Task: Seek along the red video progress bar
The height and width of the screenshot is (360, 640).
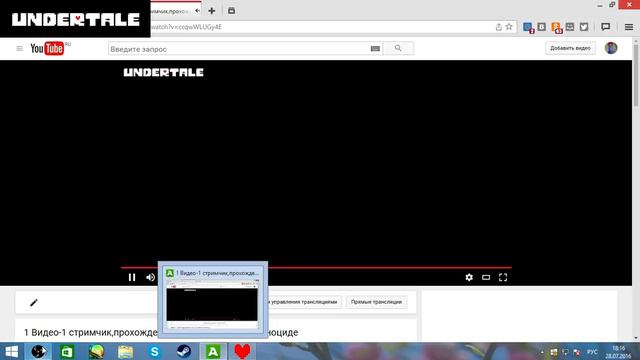Action: tap(316, 267)
